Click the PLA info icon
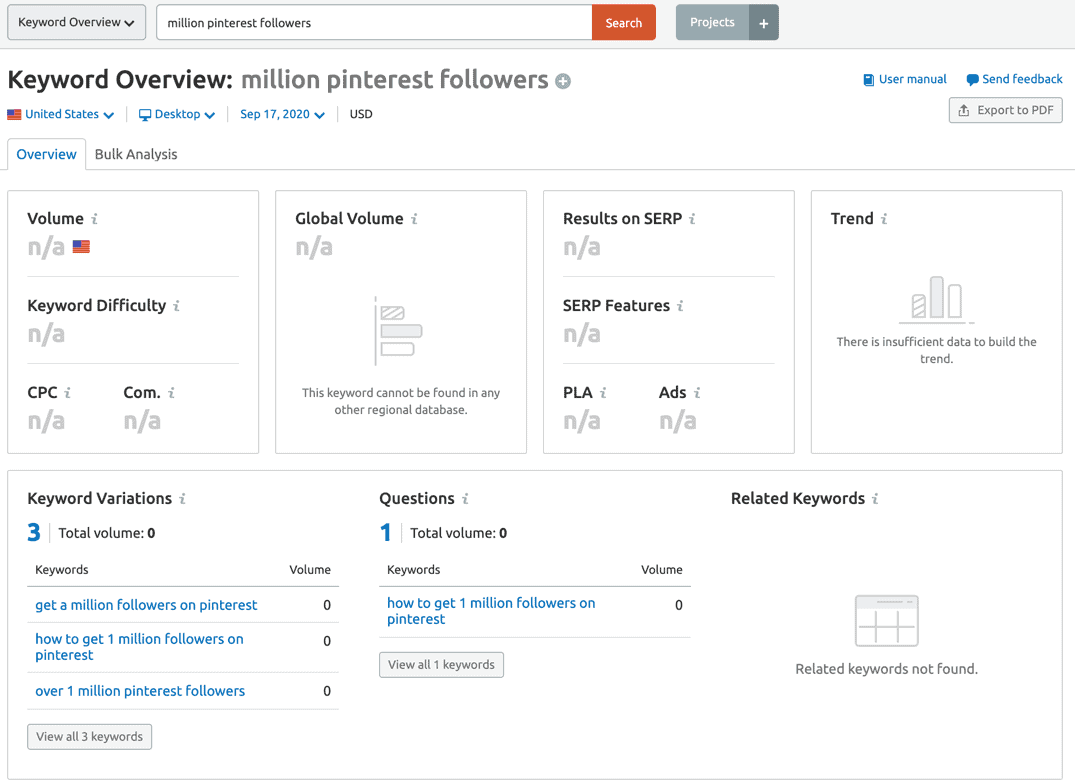 [x=603, y=393]
